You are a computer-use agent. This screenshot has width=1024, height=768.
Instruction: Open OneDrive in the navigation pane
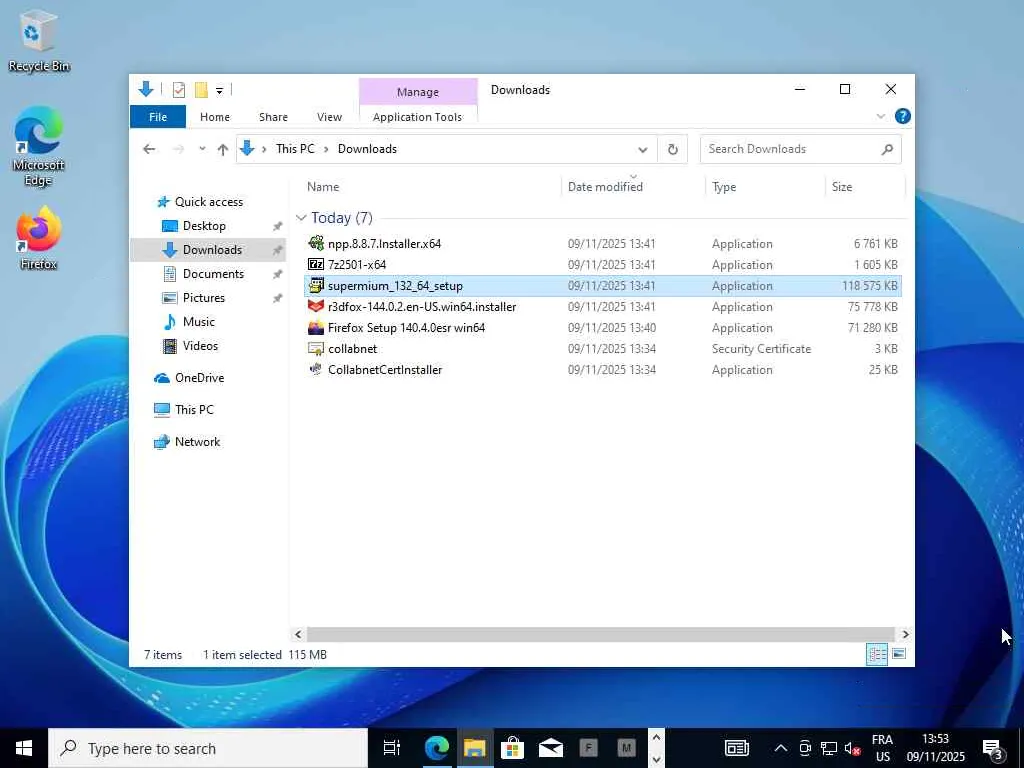click(199, 377)
